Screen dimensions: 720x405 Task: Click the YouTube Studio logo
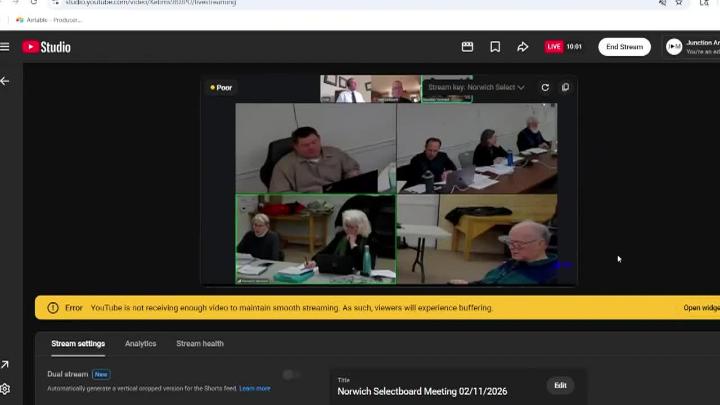tap(46, 47)
